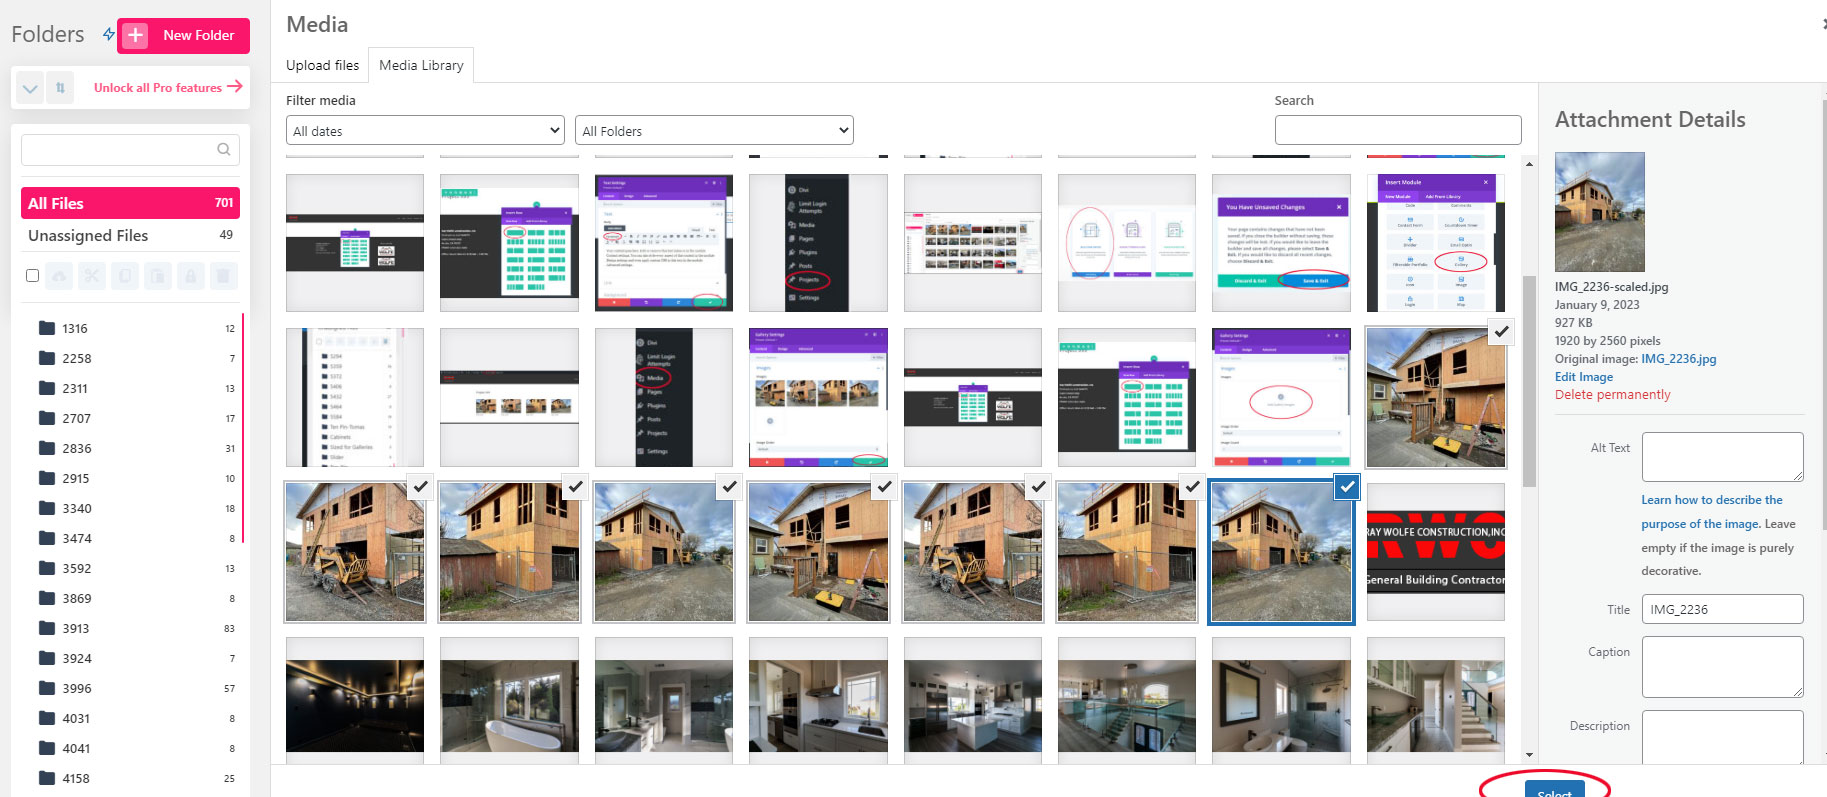Click the sort folders arrows icon

click(60, 88)
